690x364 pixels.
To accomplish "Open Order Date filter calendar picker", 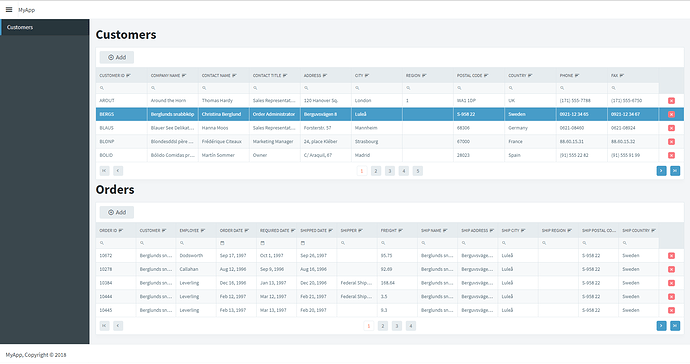I will point(222,243).
